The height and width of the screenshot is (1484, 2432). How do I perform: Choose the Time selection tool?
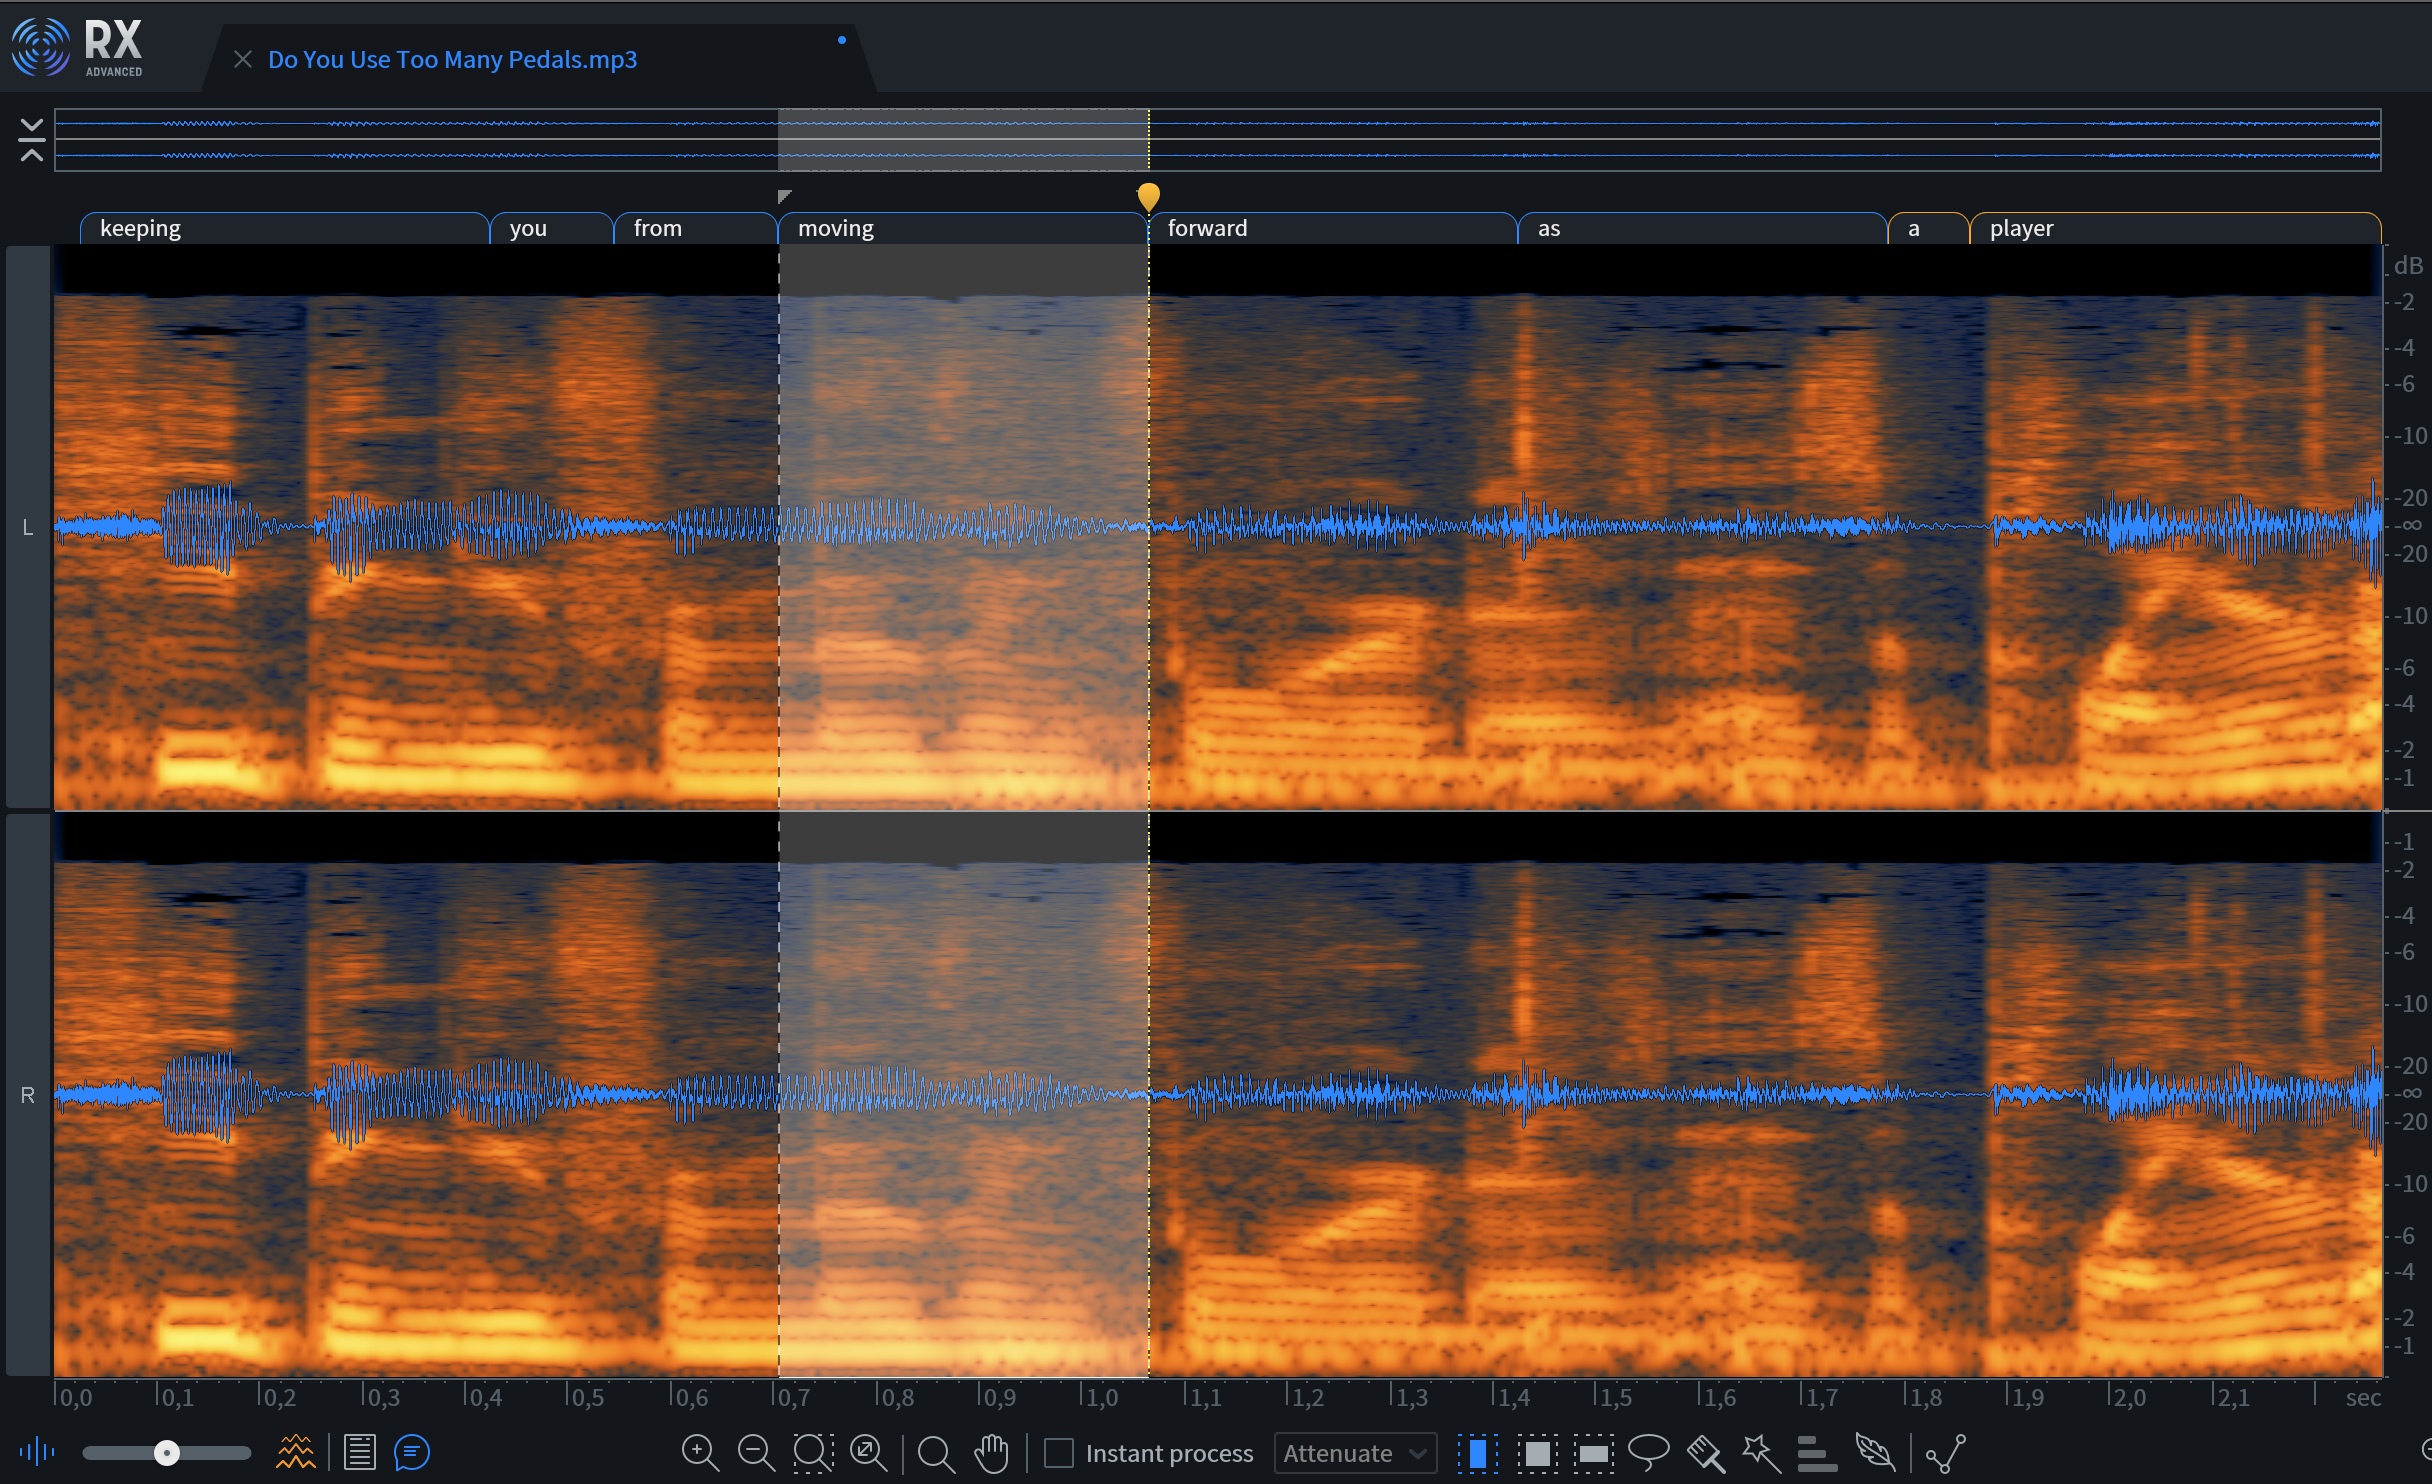(1477, 1452)
